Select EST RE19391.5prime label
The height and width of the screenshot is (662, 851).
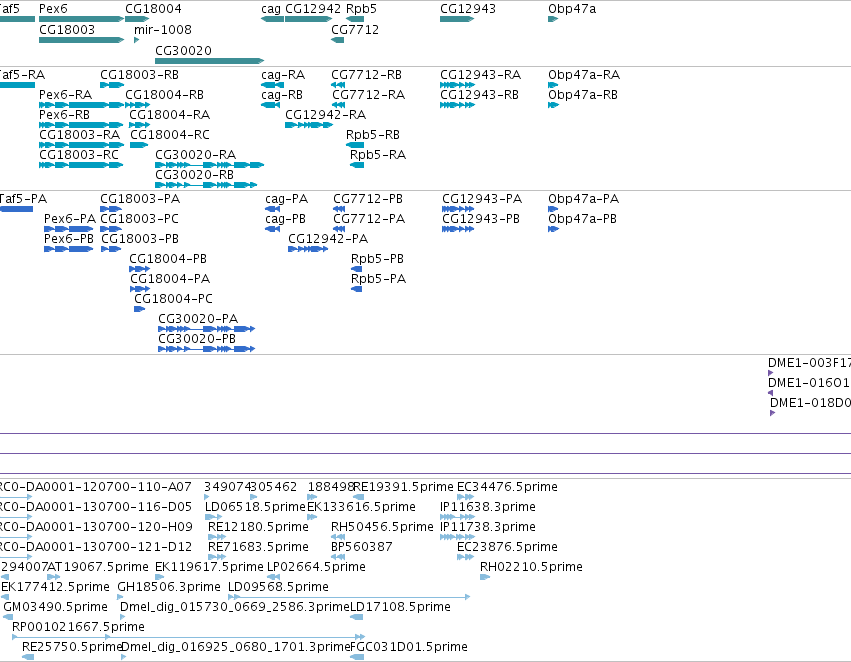coord(404,487)
